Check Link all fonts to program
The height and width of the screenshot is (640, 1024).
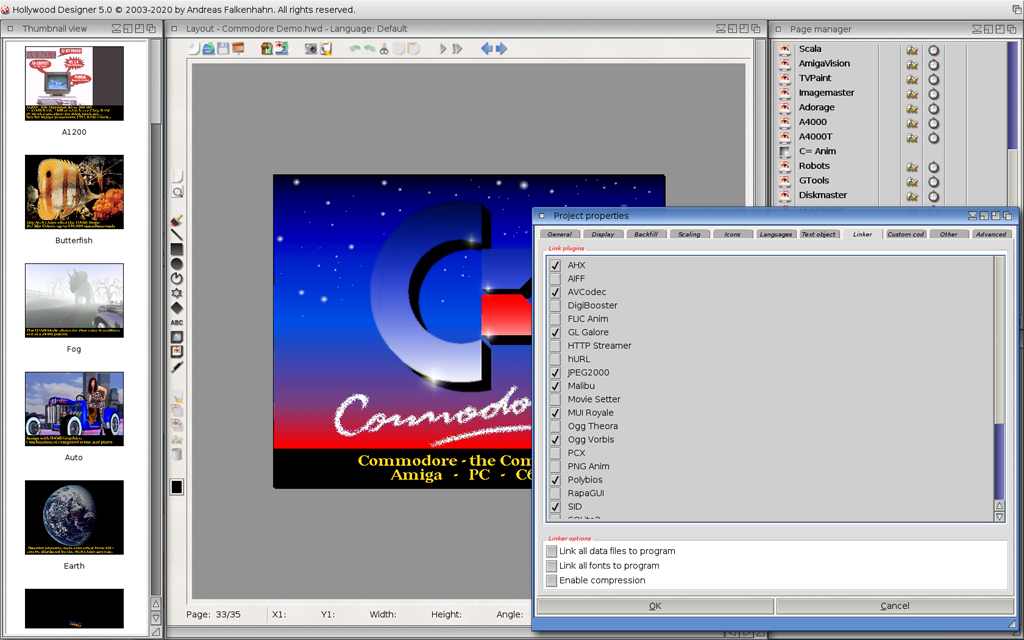click(552, 566)
